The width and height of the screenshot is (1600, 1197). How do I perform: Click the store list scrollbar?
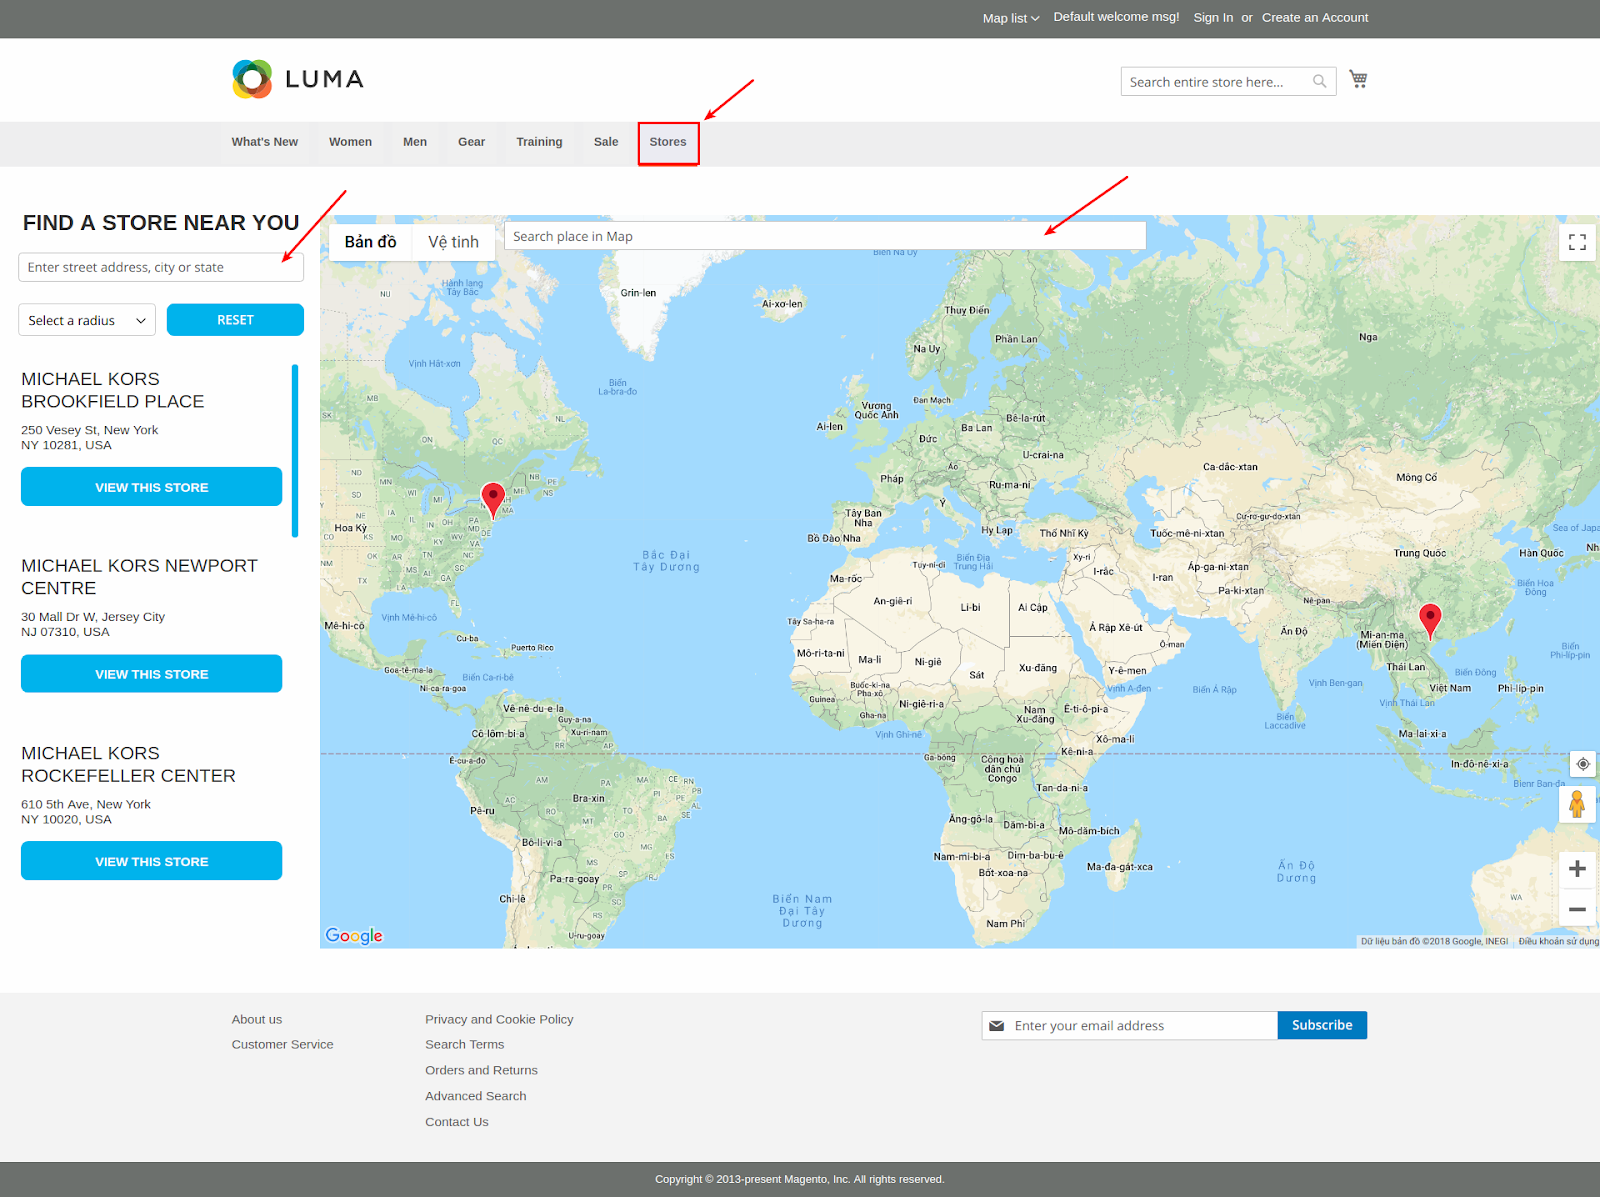coord(295,451)
